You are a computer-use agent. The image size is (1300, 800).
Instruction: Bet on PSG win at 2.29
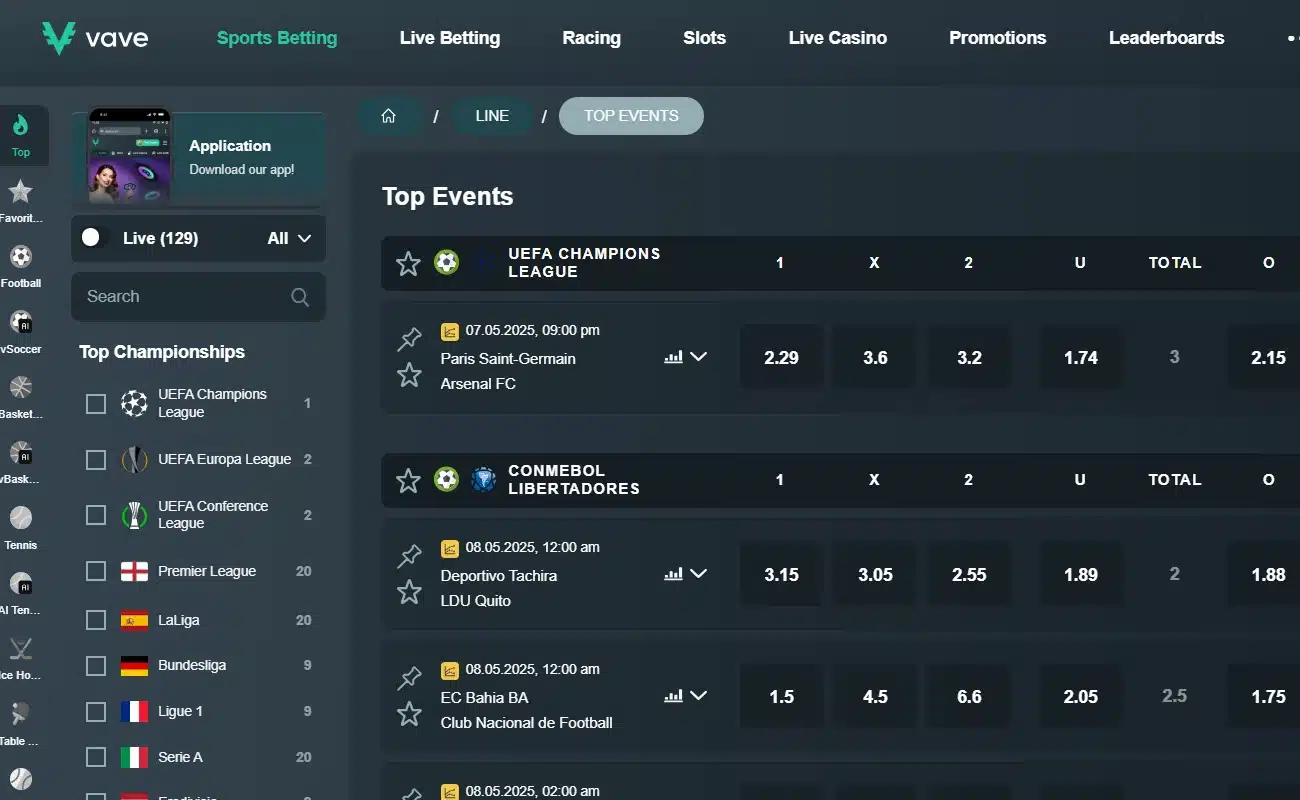pos(781,357)
